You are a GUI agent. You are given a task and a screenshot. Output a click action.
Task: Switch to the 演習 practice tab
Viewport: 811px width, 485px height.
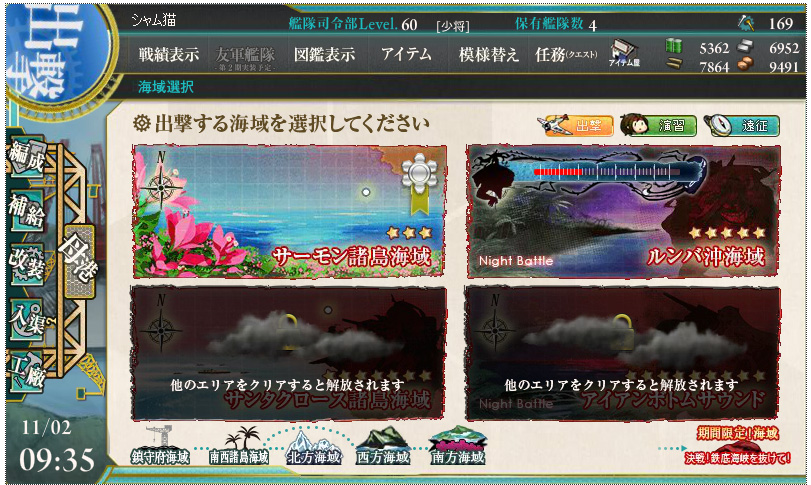pos(659,125)
